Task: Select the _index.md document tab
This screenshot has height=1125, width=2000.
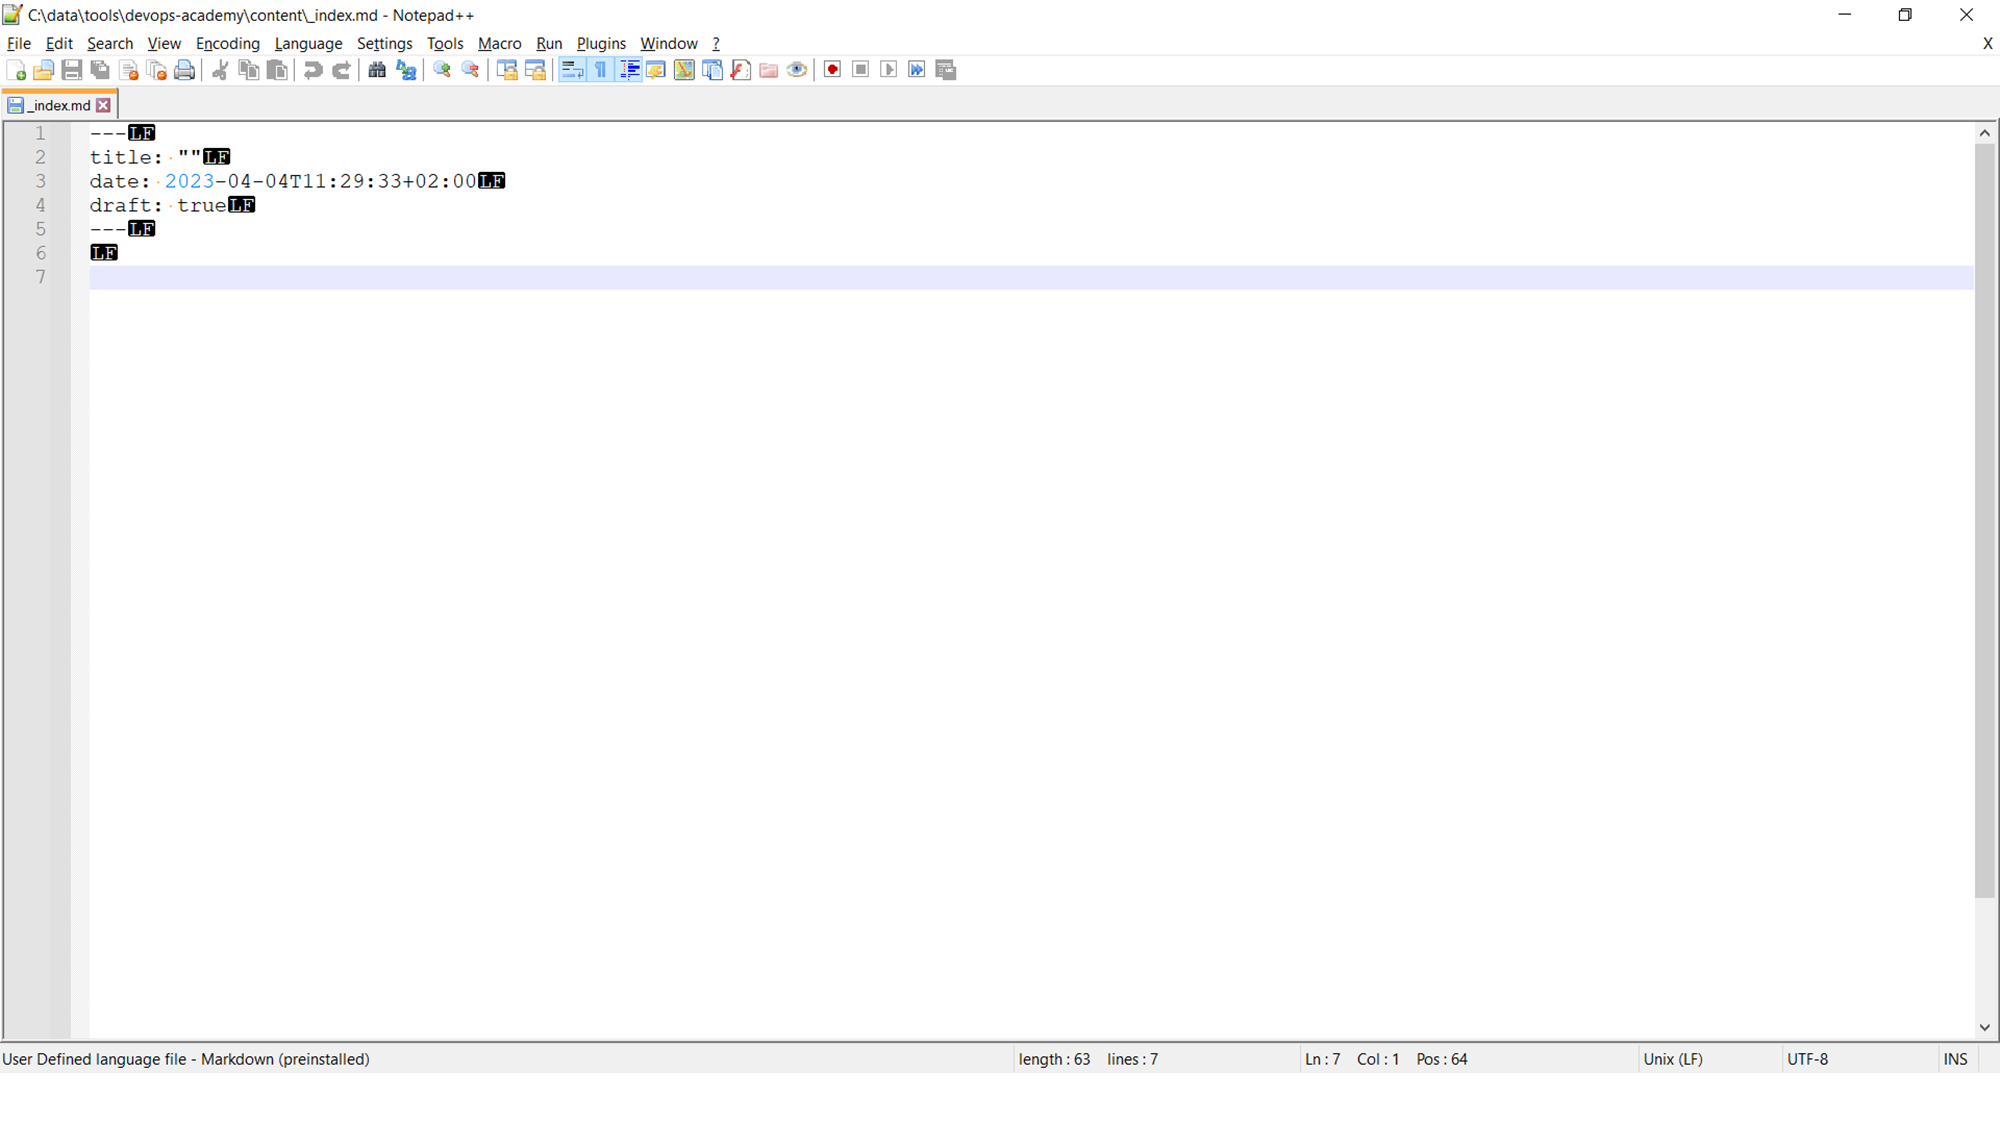Action: click(x=58, y=105)
